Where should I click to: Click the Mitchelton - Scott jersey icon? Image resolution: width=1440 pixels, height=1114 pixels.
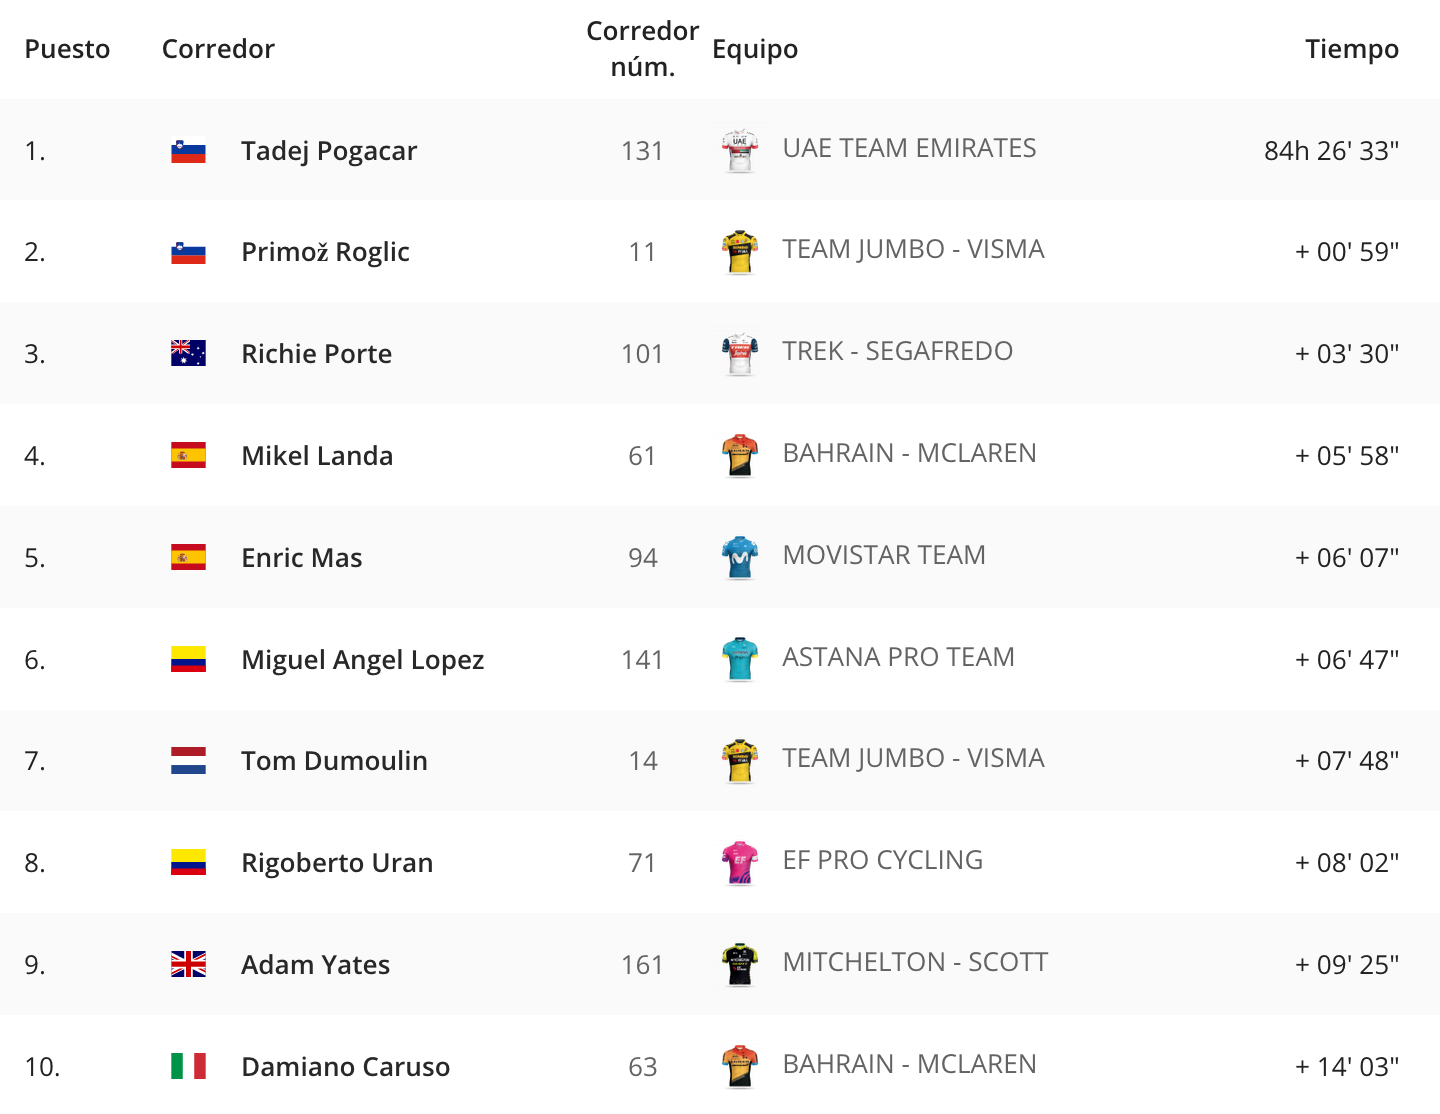tap(740, 964)
